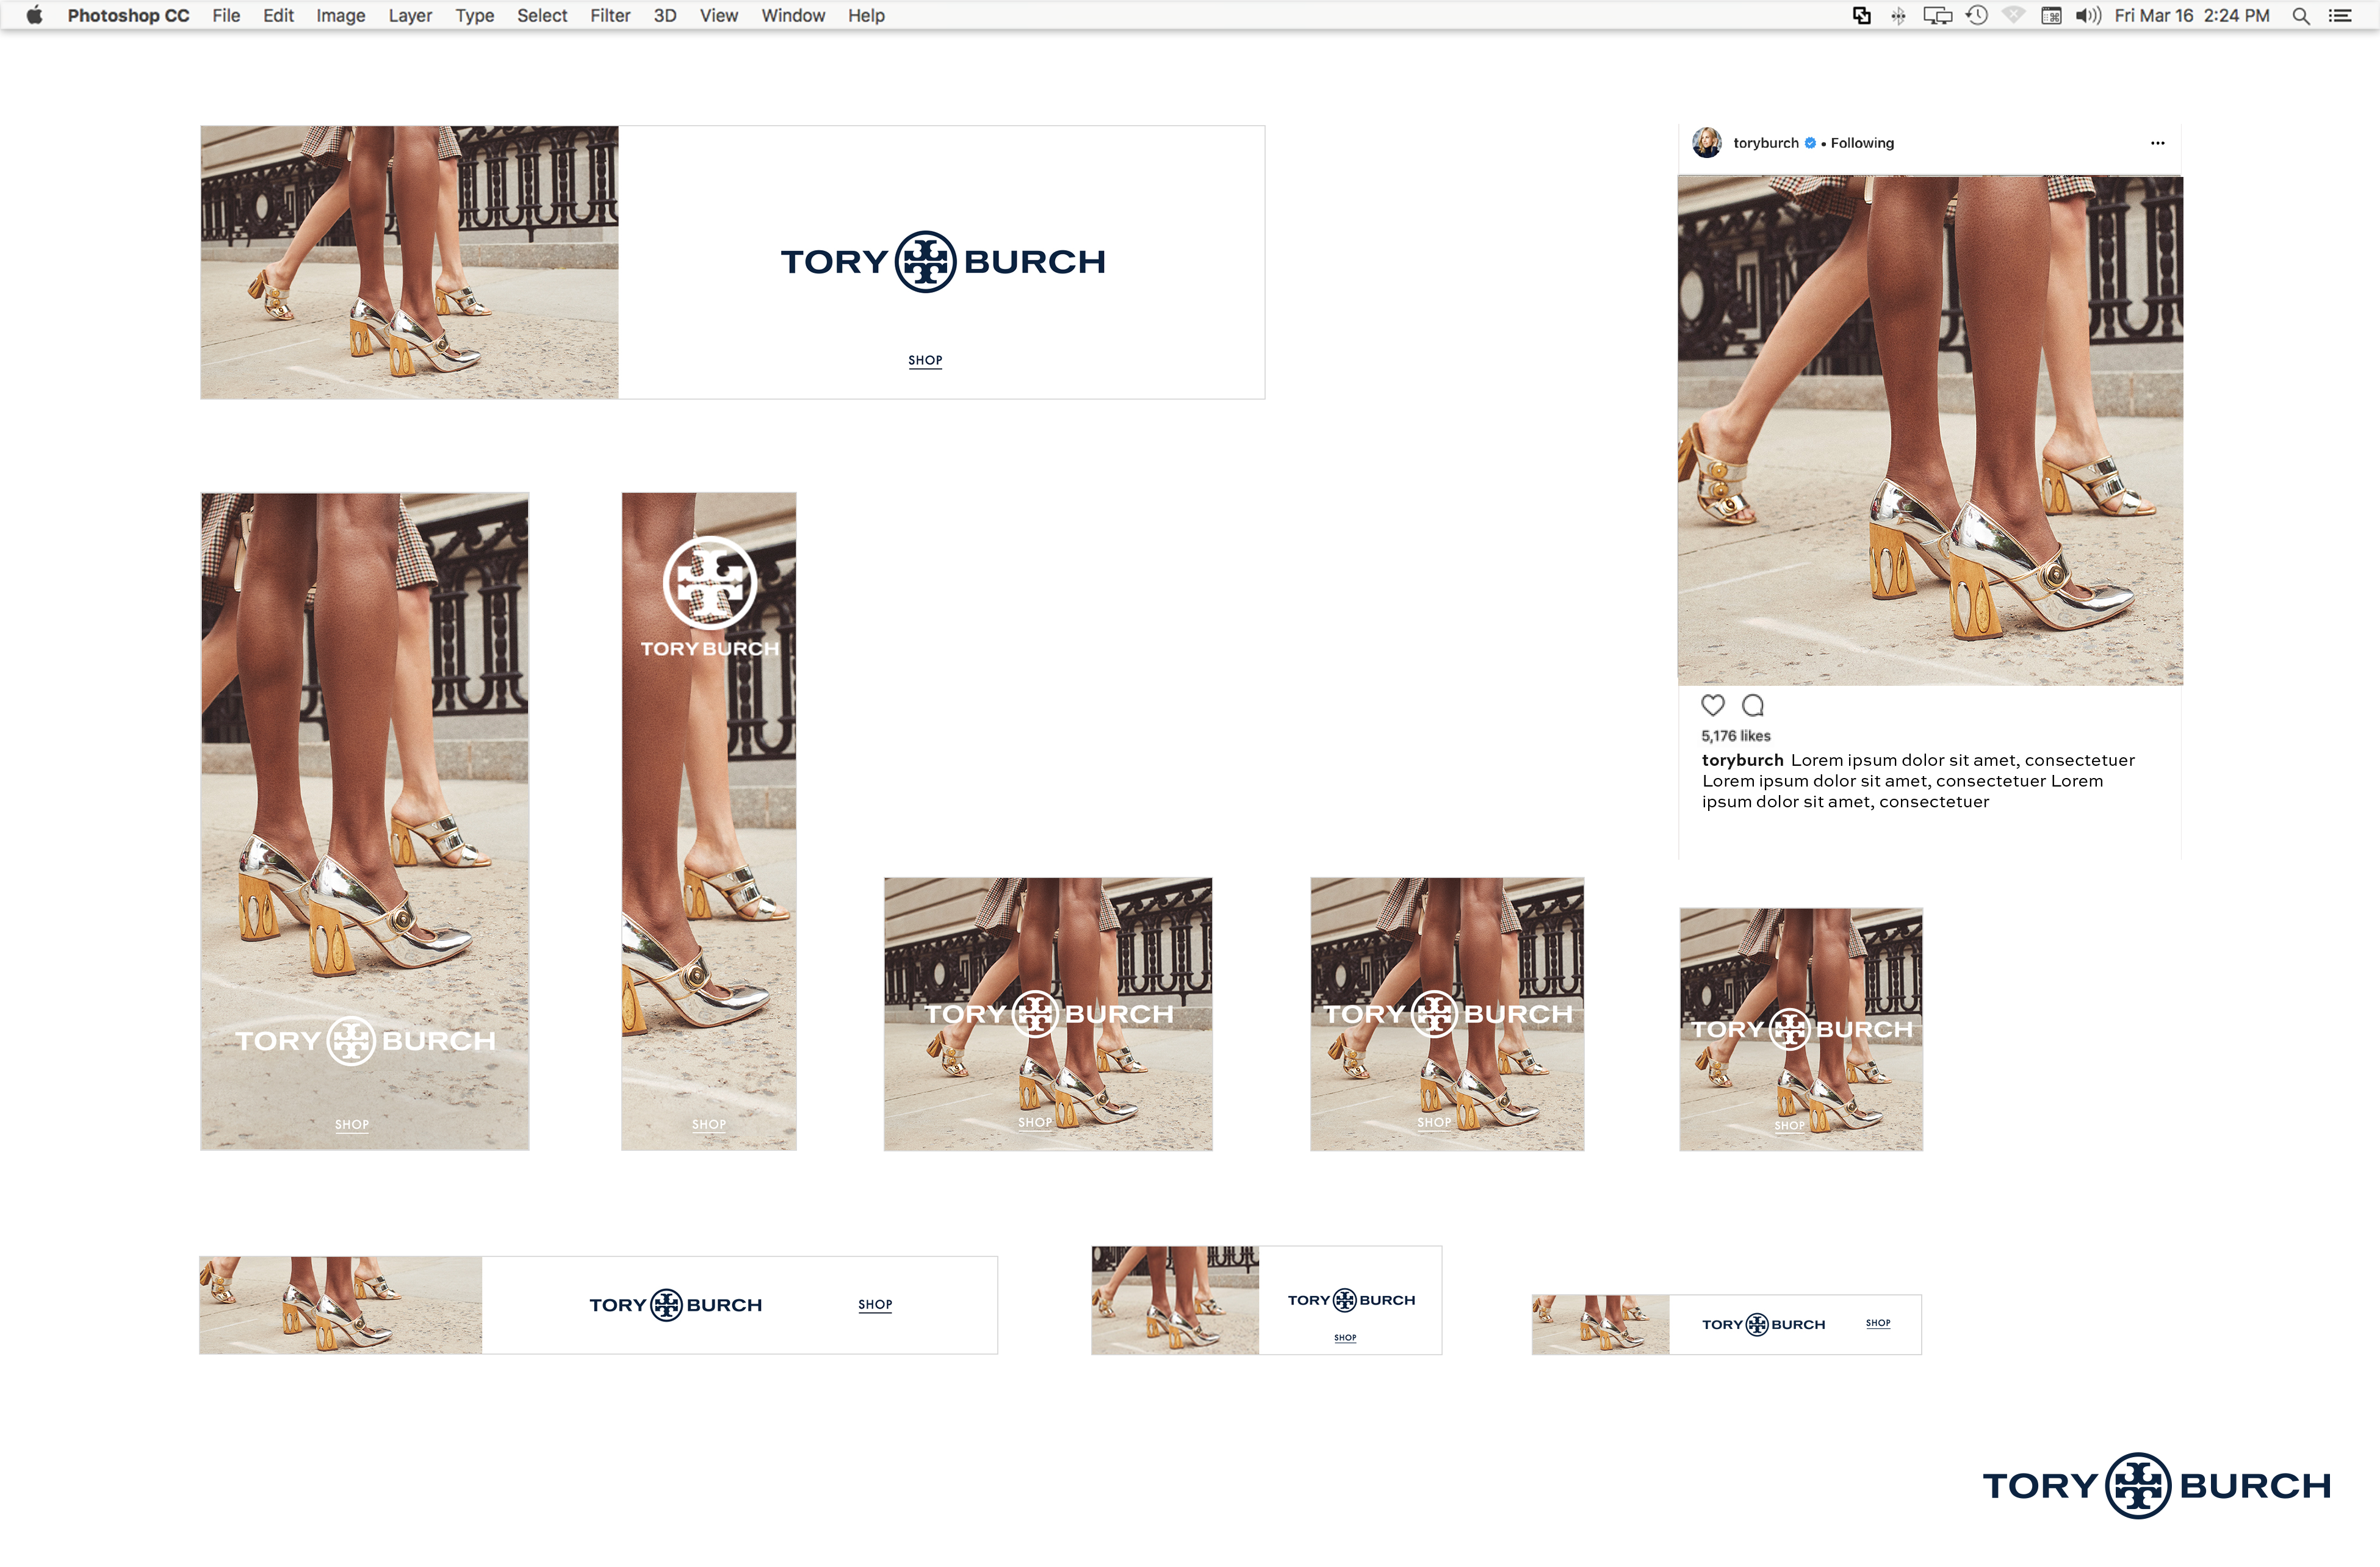Open the Edit menu
Viewport: 2380px width, 1567px height.
278,15
